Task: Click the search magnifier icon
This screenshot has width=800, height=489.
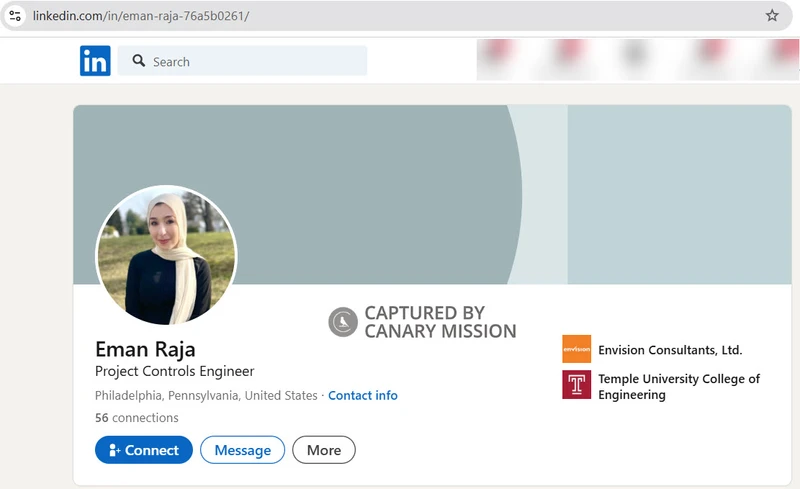Action: pos(139,61)
